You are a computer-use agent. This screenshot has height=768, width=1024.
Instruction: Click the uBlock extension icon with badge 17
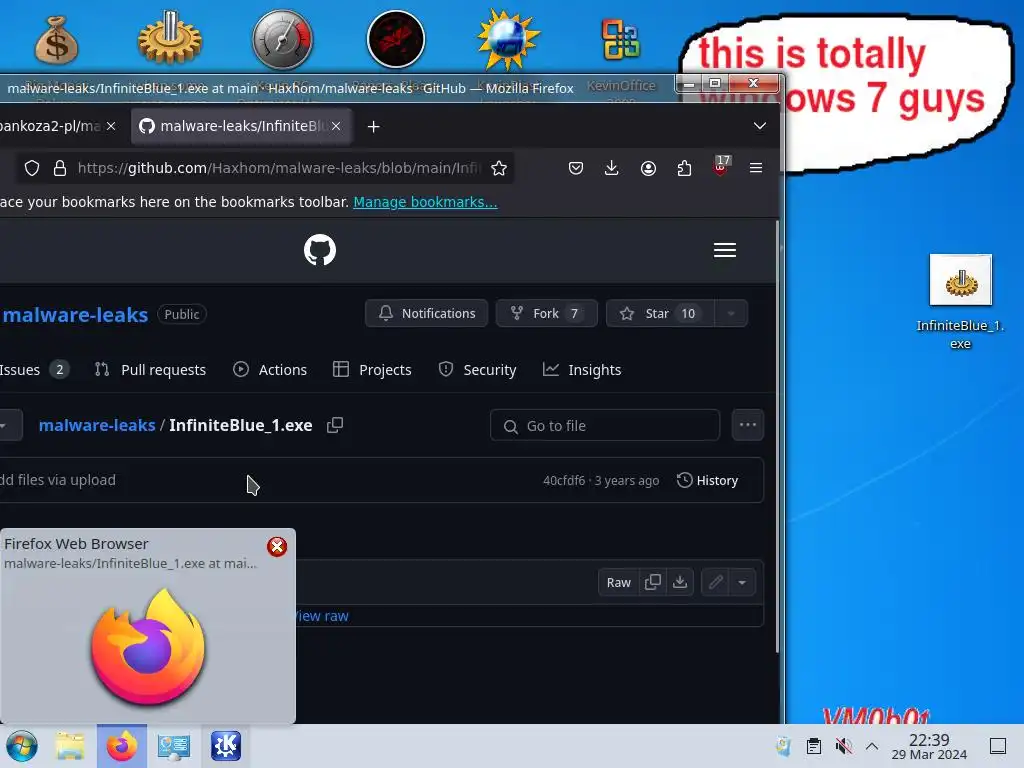[721, 166]
